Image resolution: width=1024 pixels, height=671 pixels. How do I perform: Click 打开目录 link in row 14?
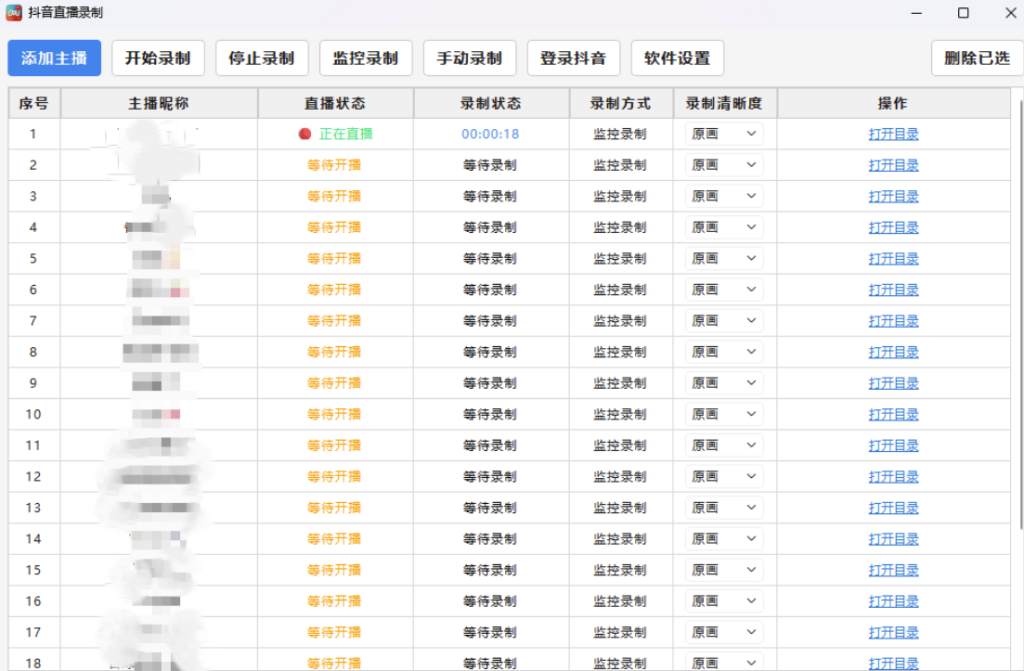pos(893,539)
